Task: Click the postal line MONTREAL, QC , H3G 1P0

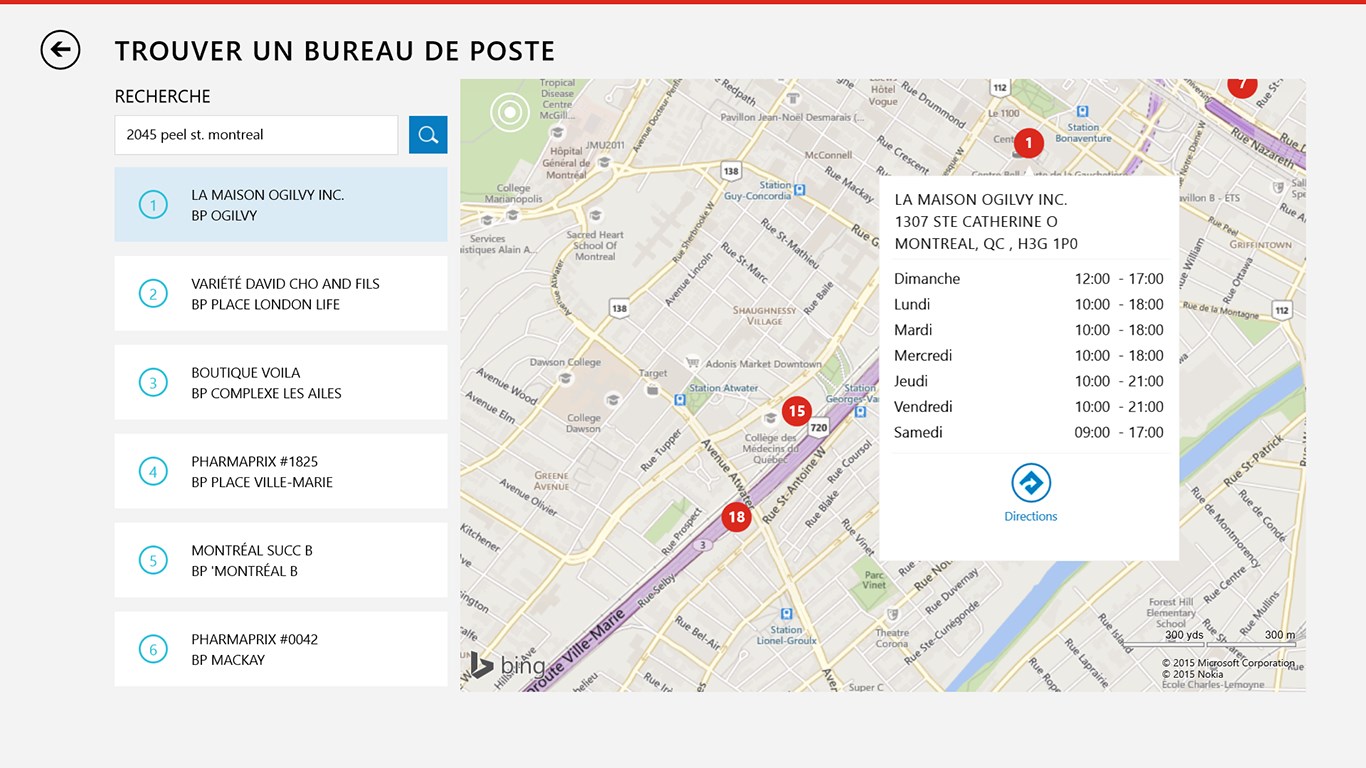Action: click(x=986, y=244)
